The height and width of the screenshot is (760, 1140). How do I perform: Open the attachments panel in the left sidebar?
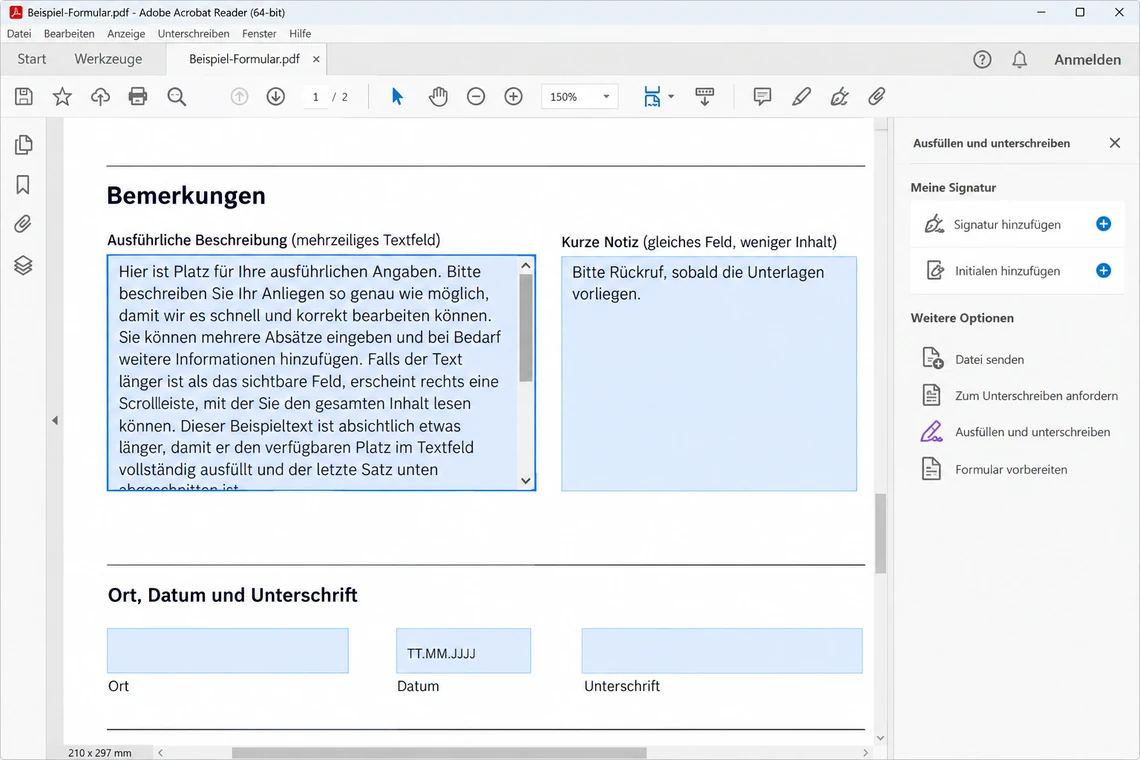(23, 224)
